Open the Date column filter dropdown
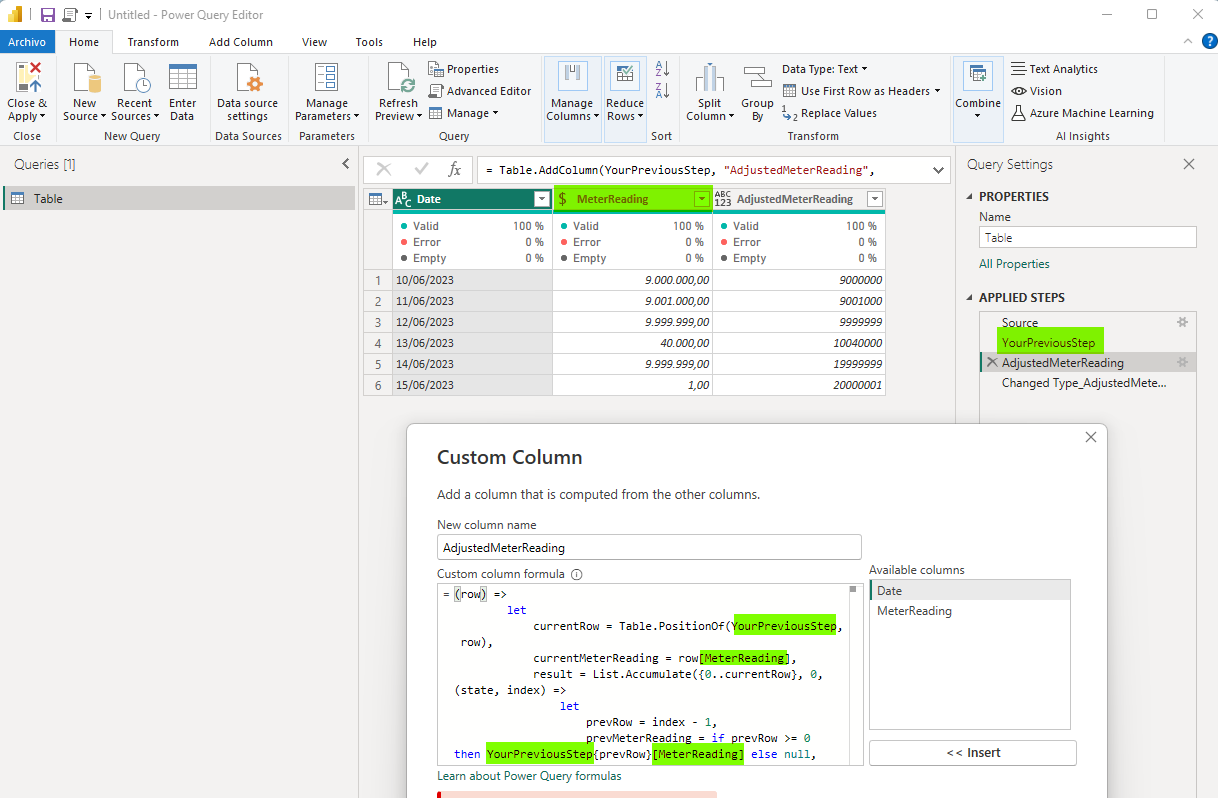 tap(541, 199)
